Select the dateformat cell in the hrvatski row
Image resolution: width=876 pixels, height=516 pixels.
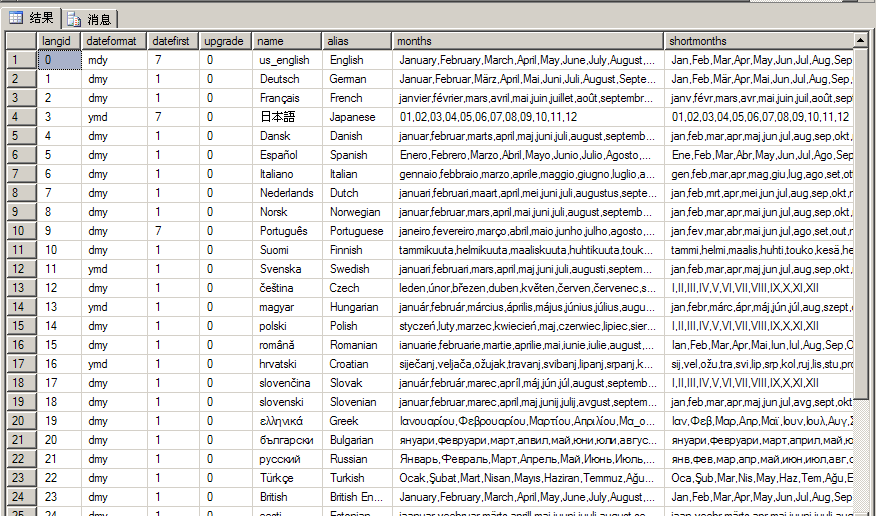115,364
